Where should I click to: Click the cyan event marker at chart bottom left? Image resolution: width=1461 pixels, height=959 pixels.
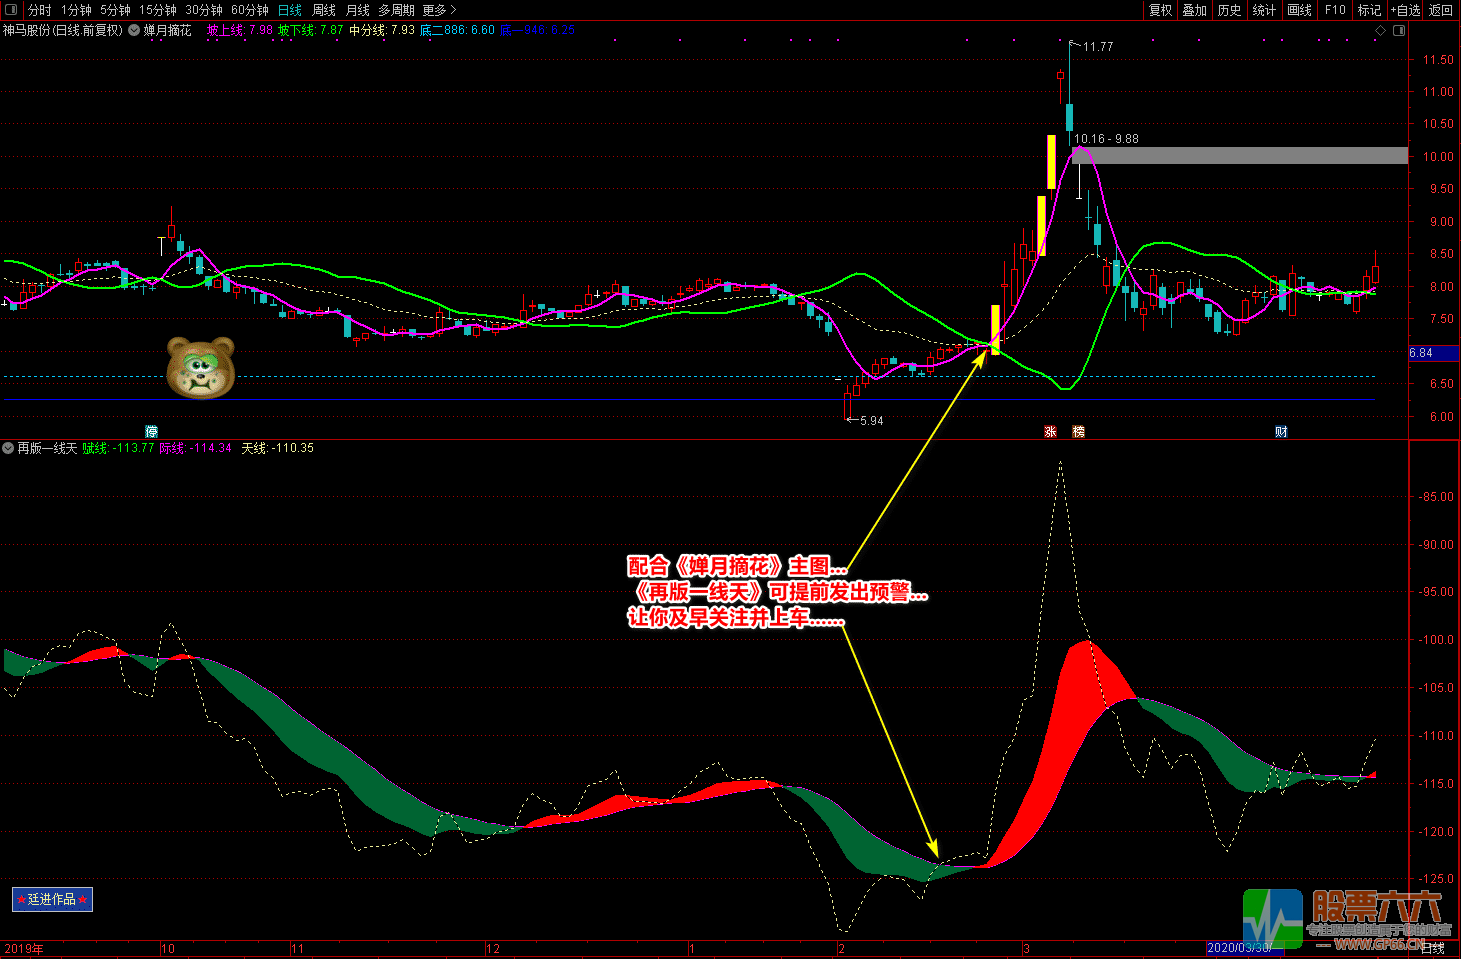pos(151,432)
